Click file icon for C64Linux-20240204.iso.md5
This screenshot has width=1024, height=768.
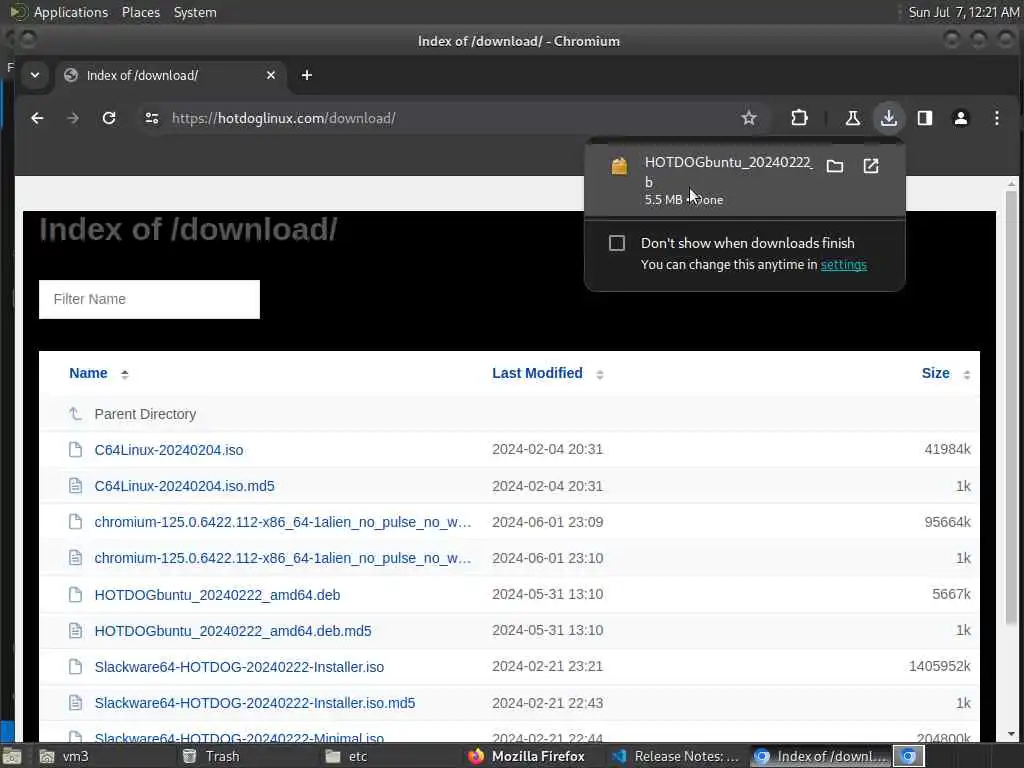[76, 485]
